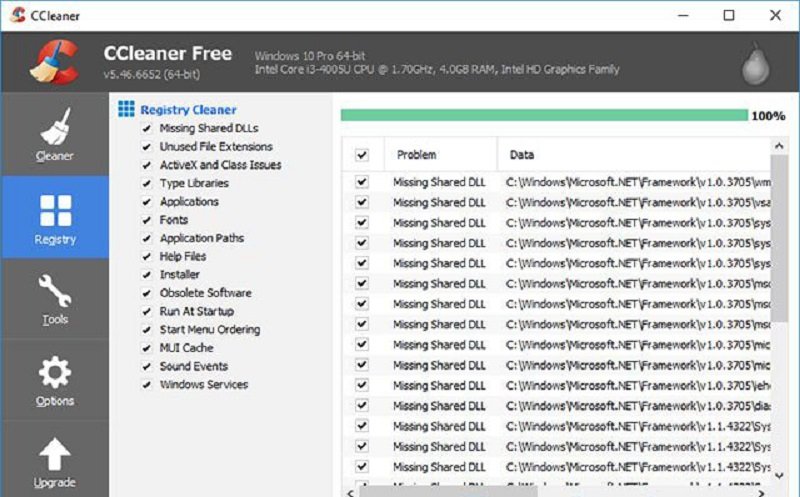
Task: Select the Registry sidebar icon
Action: click(55, 210)
